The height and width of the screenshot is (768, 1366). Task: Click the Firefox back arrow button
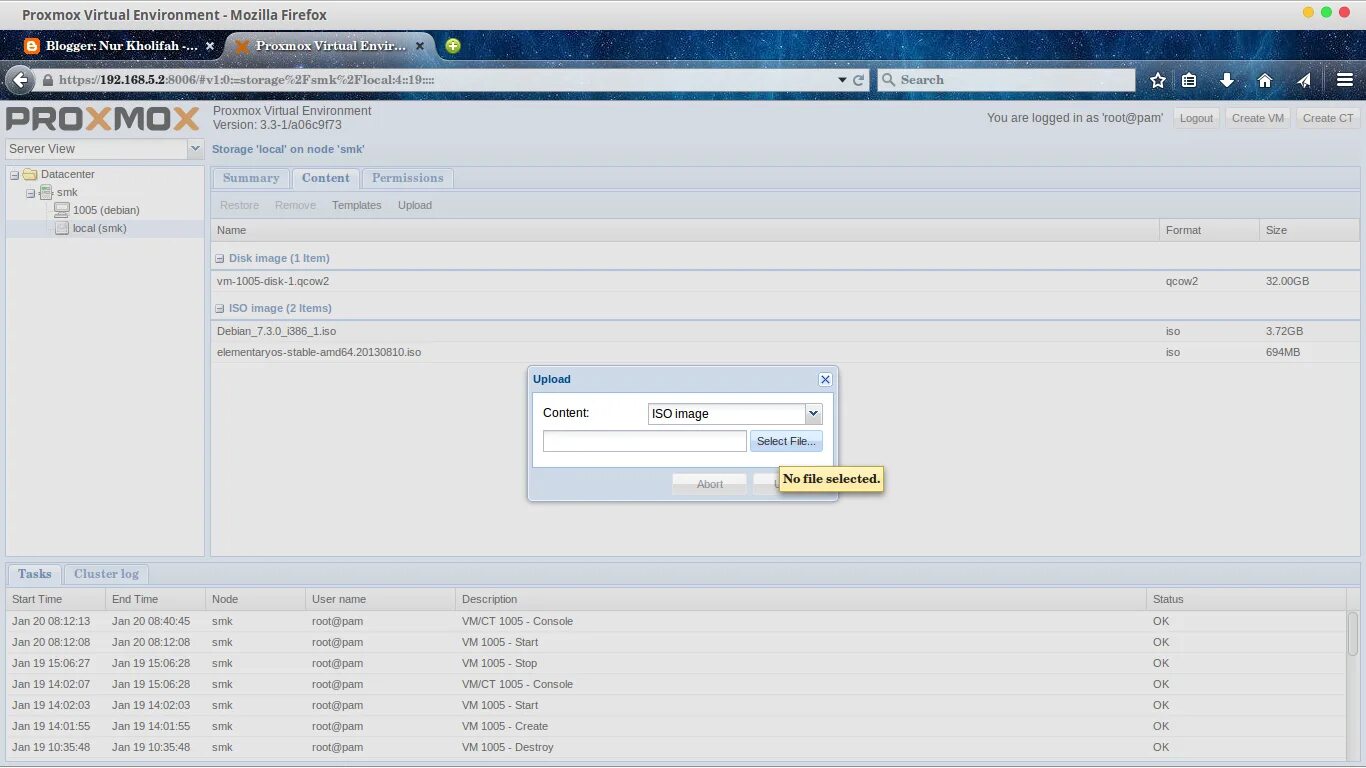point(20,80)
